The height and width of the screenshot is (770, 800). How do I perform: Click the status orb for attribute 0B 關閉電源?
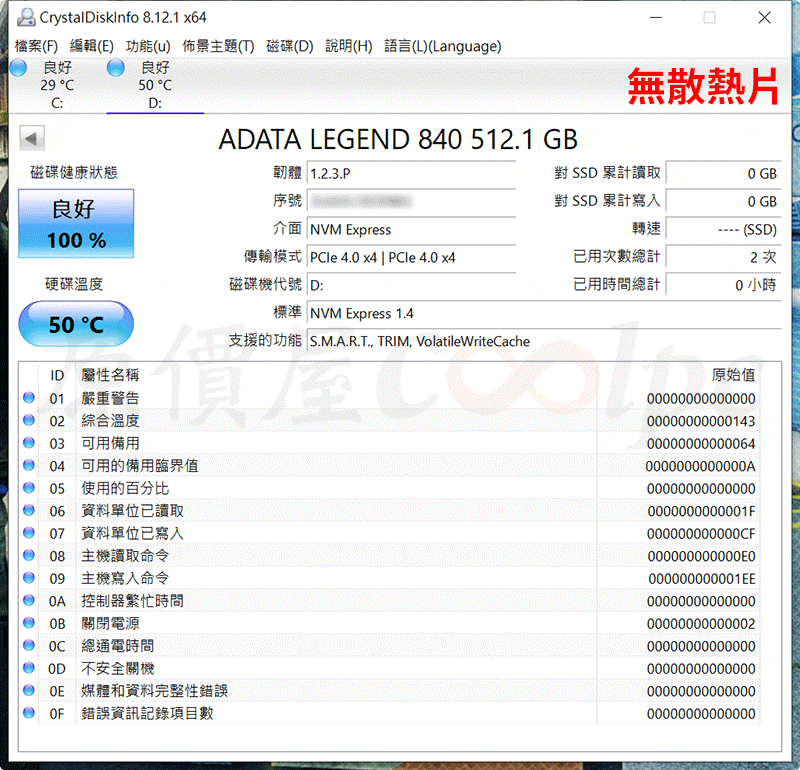pos(29,623)
